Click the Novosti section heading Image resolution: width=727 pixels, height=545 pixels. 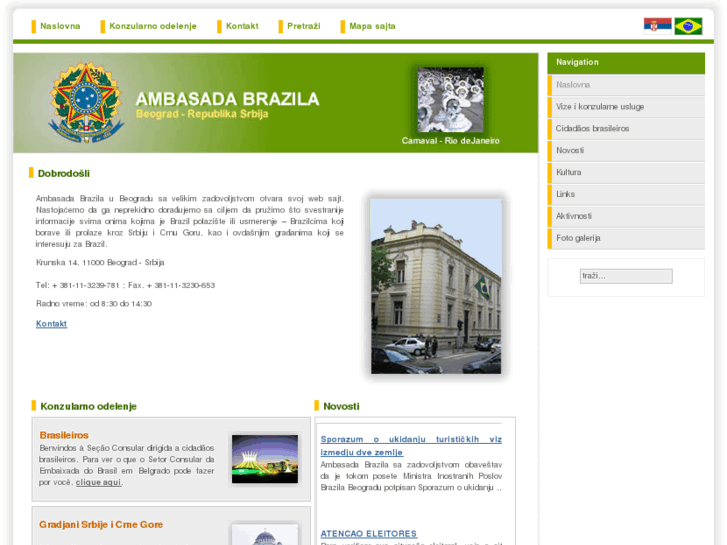coord(341,406)
